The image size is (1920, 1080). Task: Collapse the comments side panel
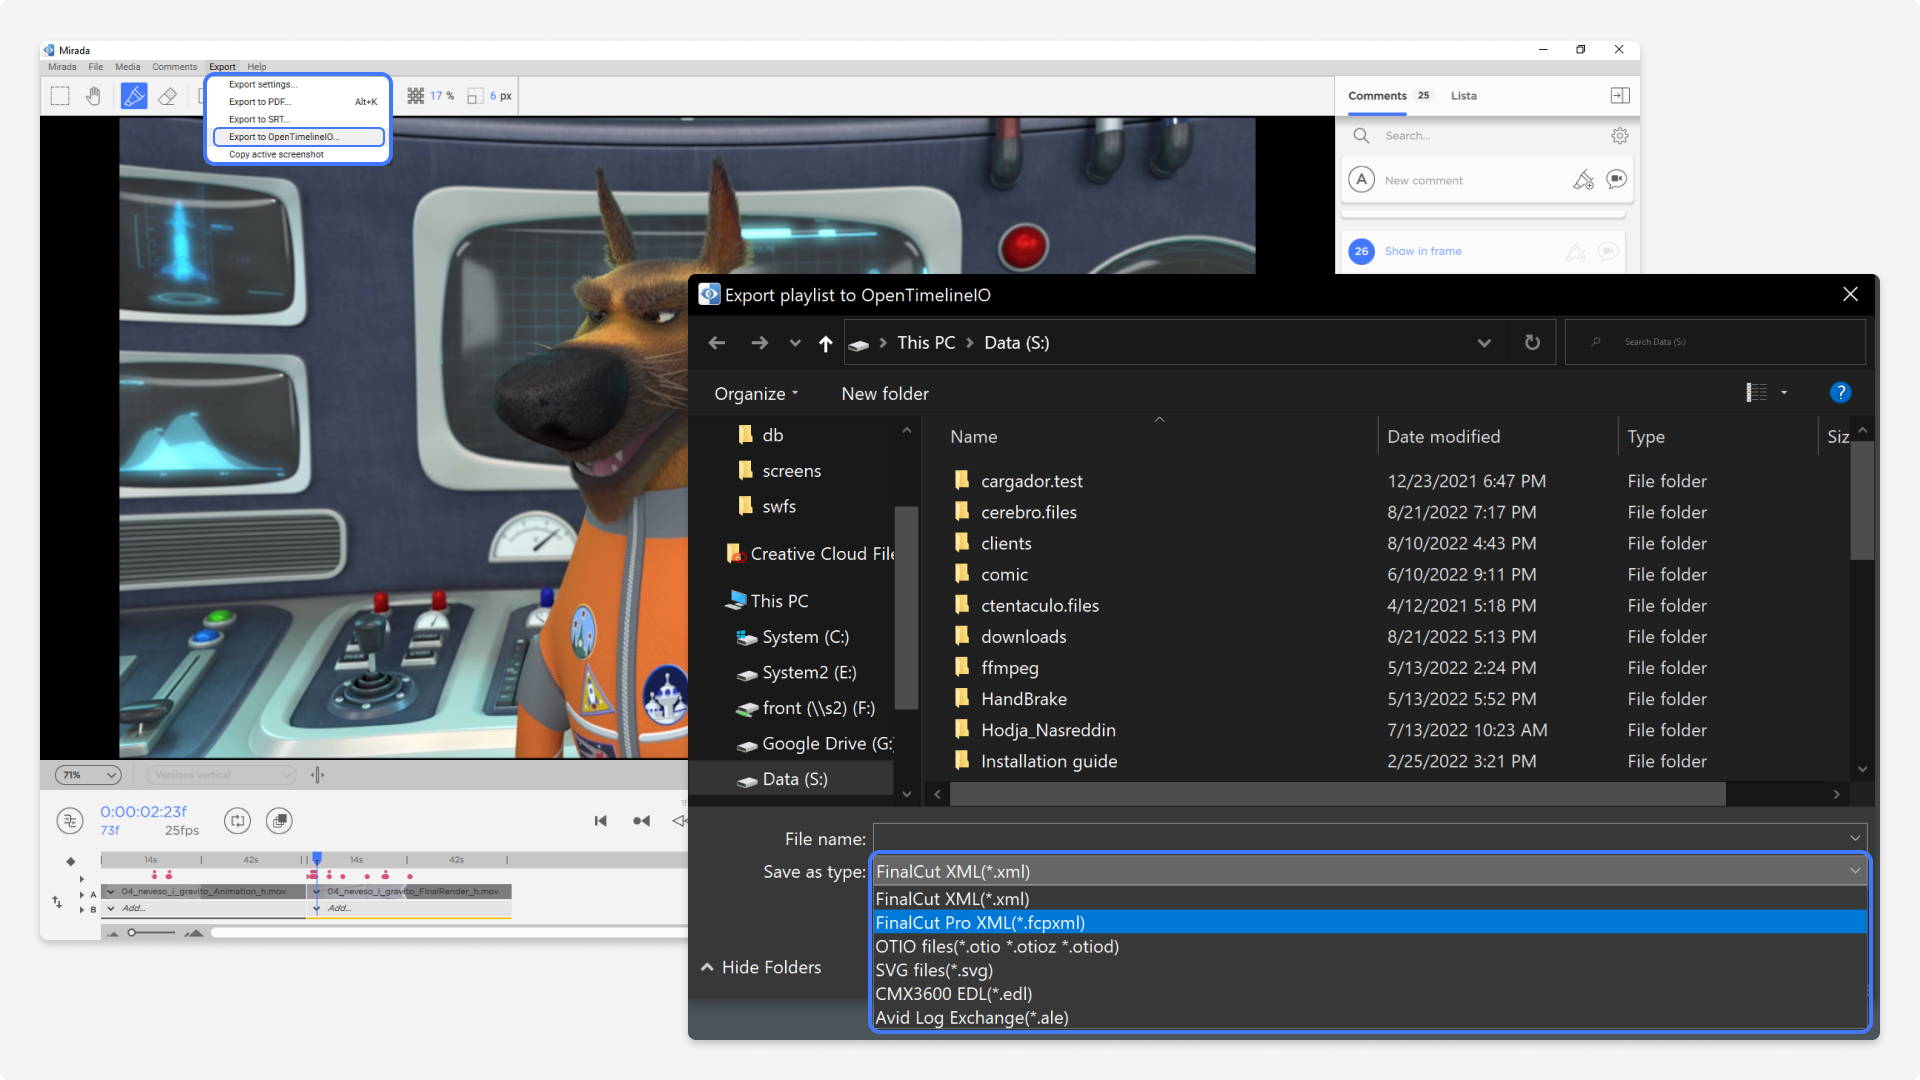(x=1620, y=95)
